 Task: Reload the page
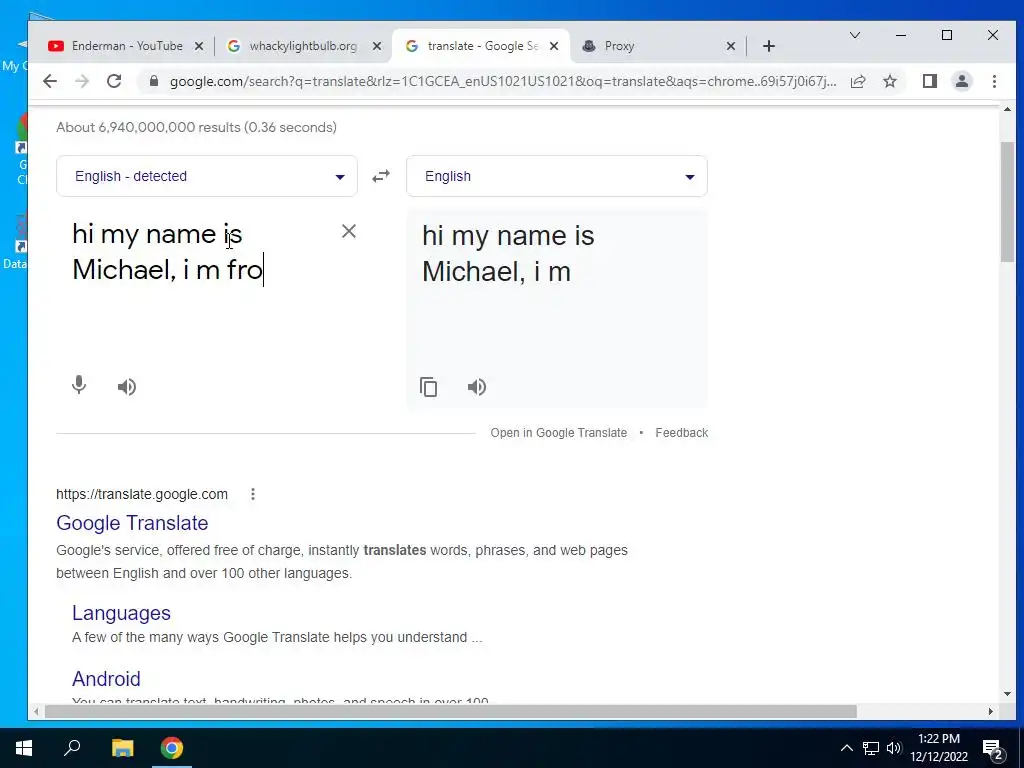coord(114,81)
